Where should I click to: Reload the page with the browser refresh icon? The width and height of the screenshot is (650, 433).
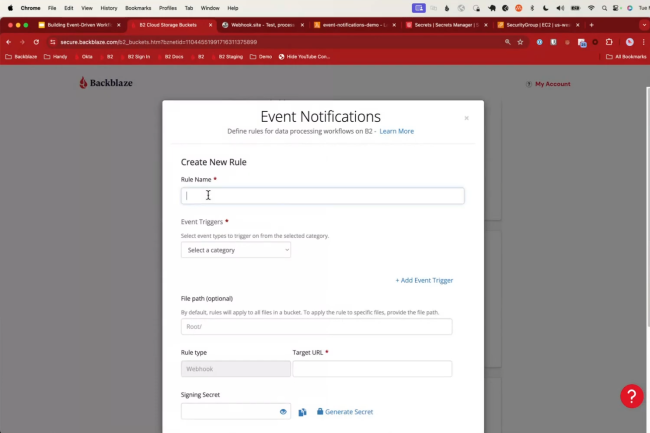pyautogui.click(x=37, y=42)
